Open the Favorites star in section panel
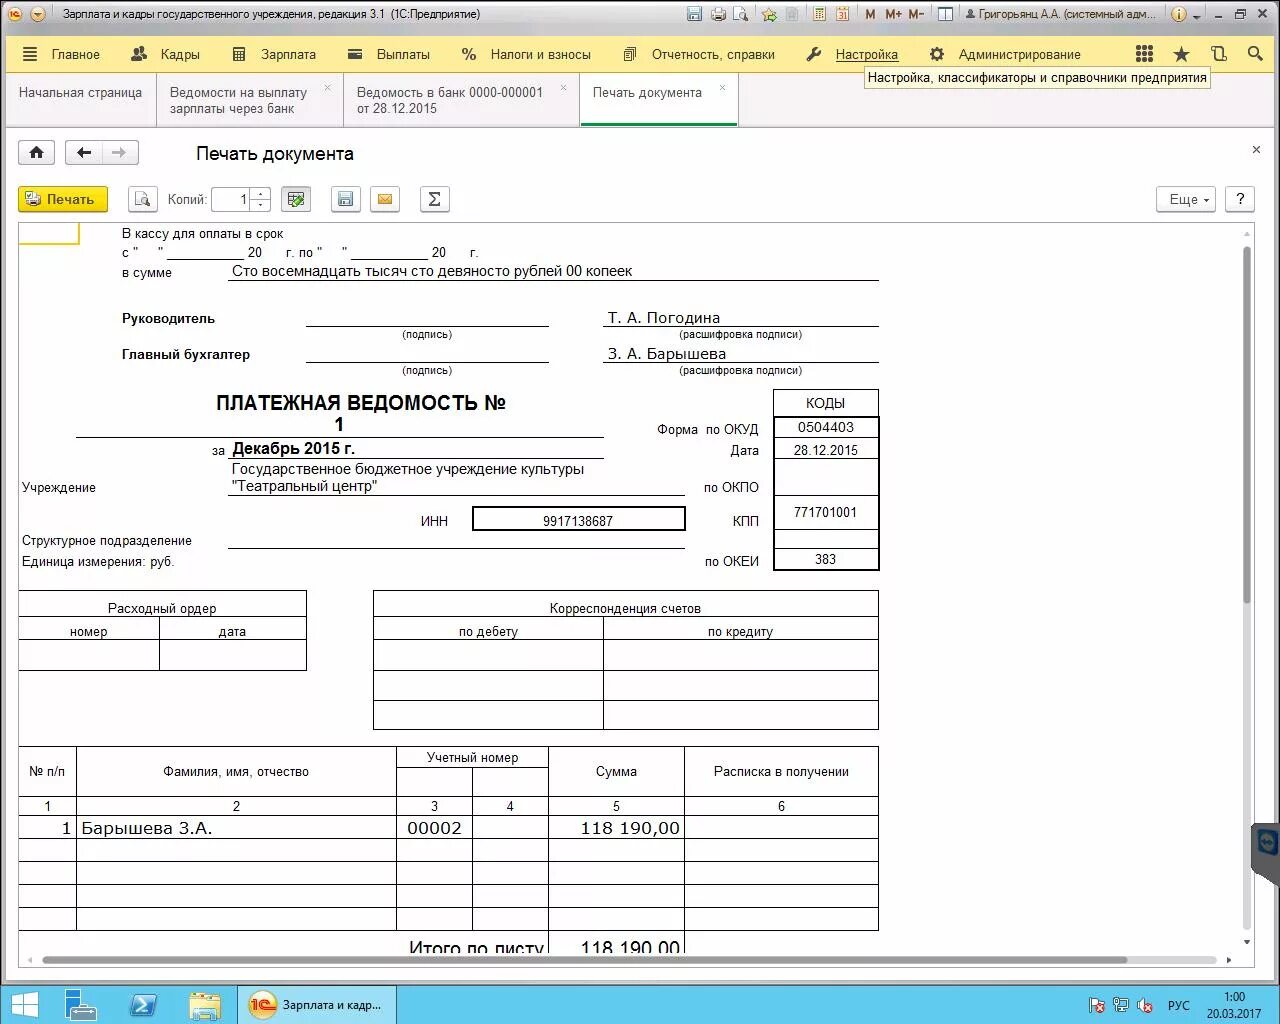The image size is (1280, 1024). [x=1181, y=54]
